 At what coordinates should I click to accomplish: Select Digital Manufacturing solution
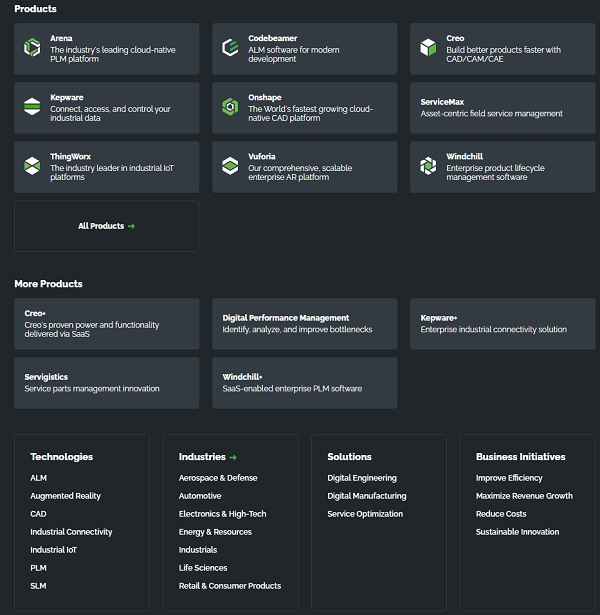[367, 496]
